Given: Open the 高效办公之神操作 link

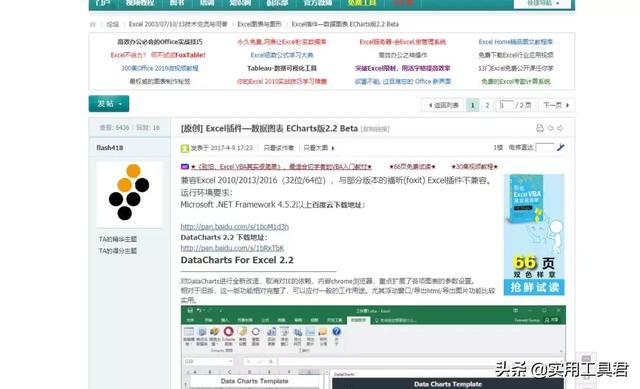Looking at the screenshot, I should [403, 55].
